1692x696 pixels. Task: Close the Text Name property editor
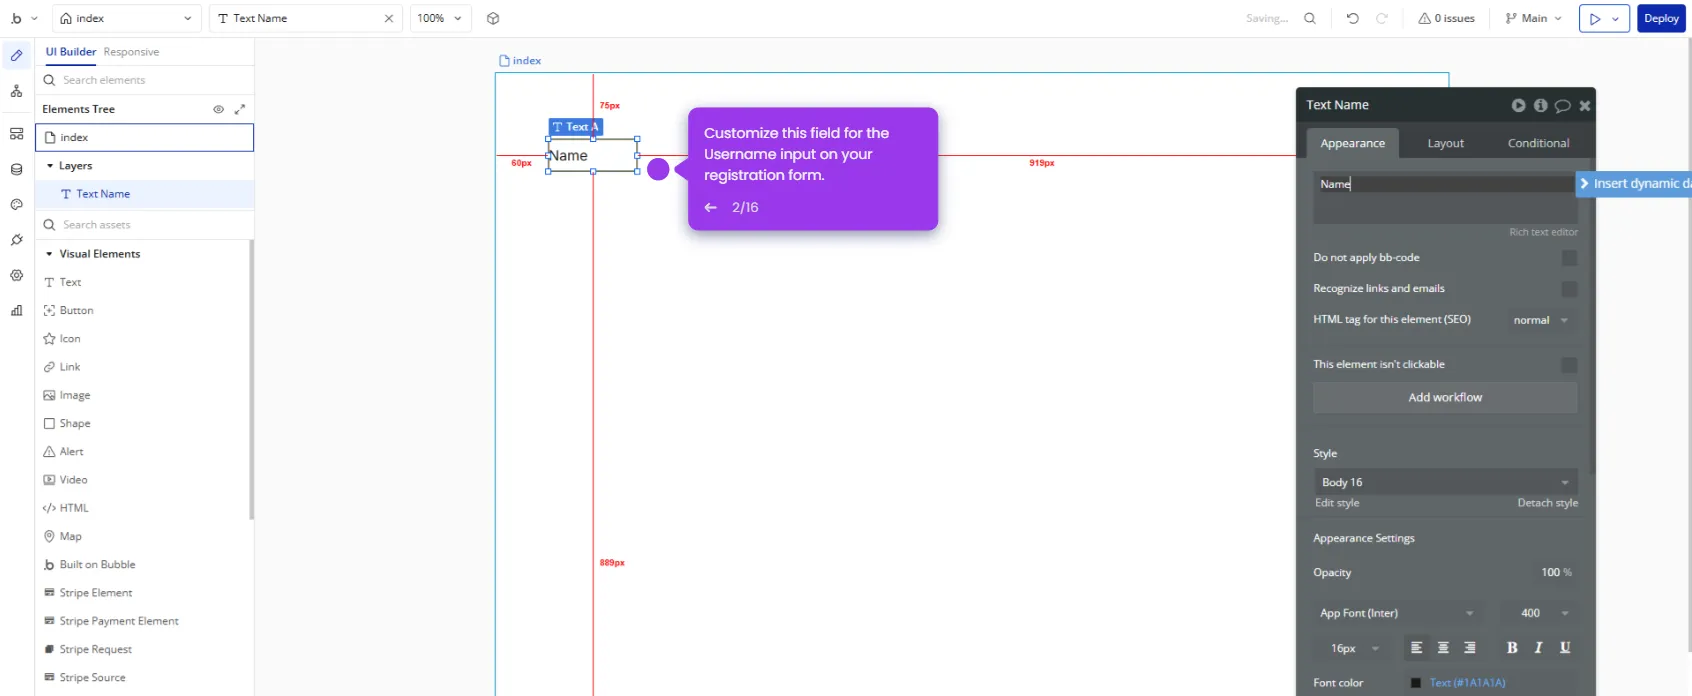[x=1585, y=105]
